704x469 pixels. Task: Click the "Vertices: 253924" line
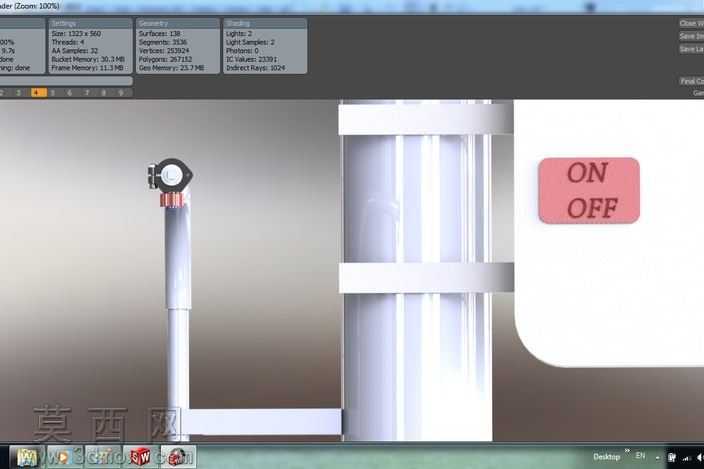(x=164, y=51)
